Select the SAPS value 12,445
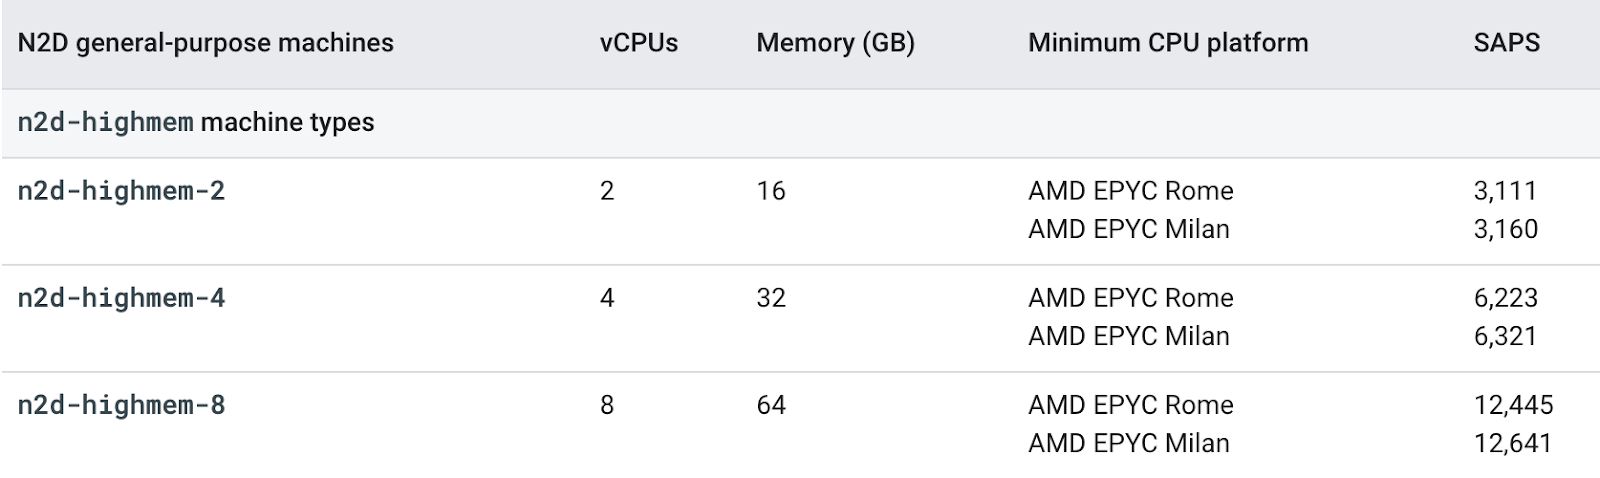Image resolution: width=1600 pixels, height=478 pixels. (x=1513, y=404)
